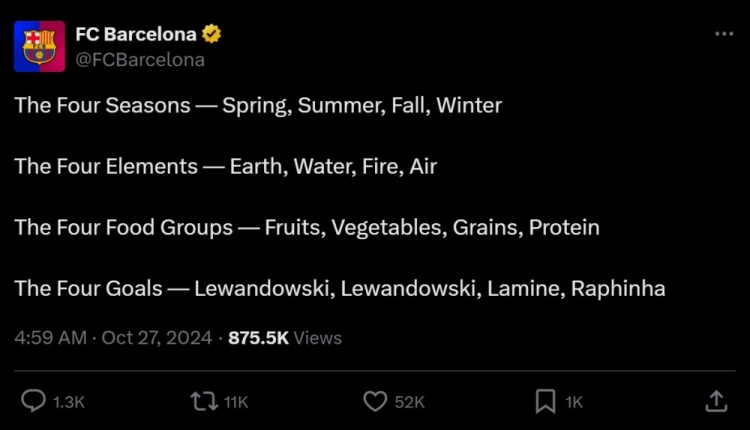The image size is (750, 430).
Task: Open the 11K reposts count
Action: [236, 402]
